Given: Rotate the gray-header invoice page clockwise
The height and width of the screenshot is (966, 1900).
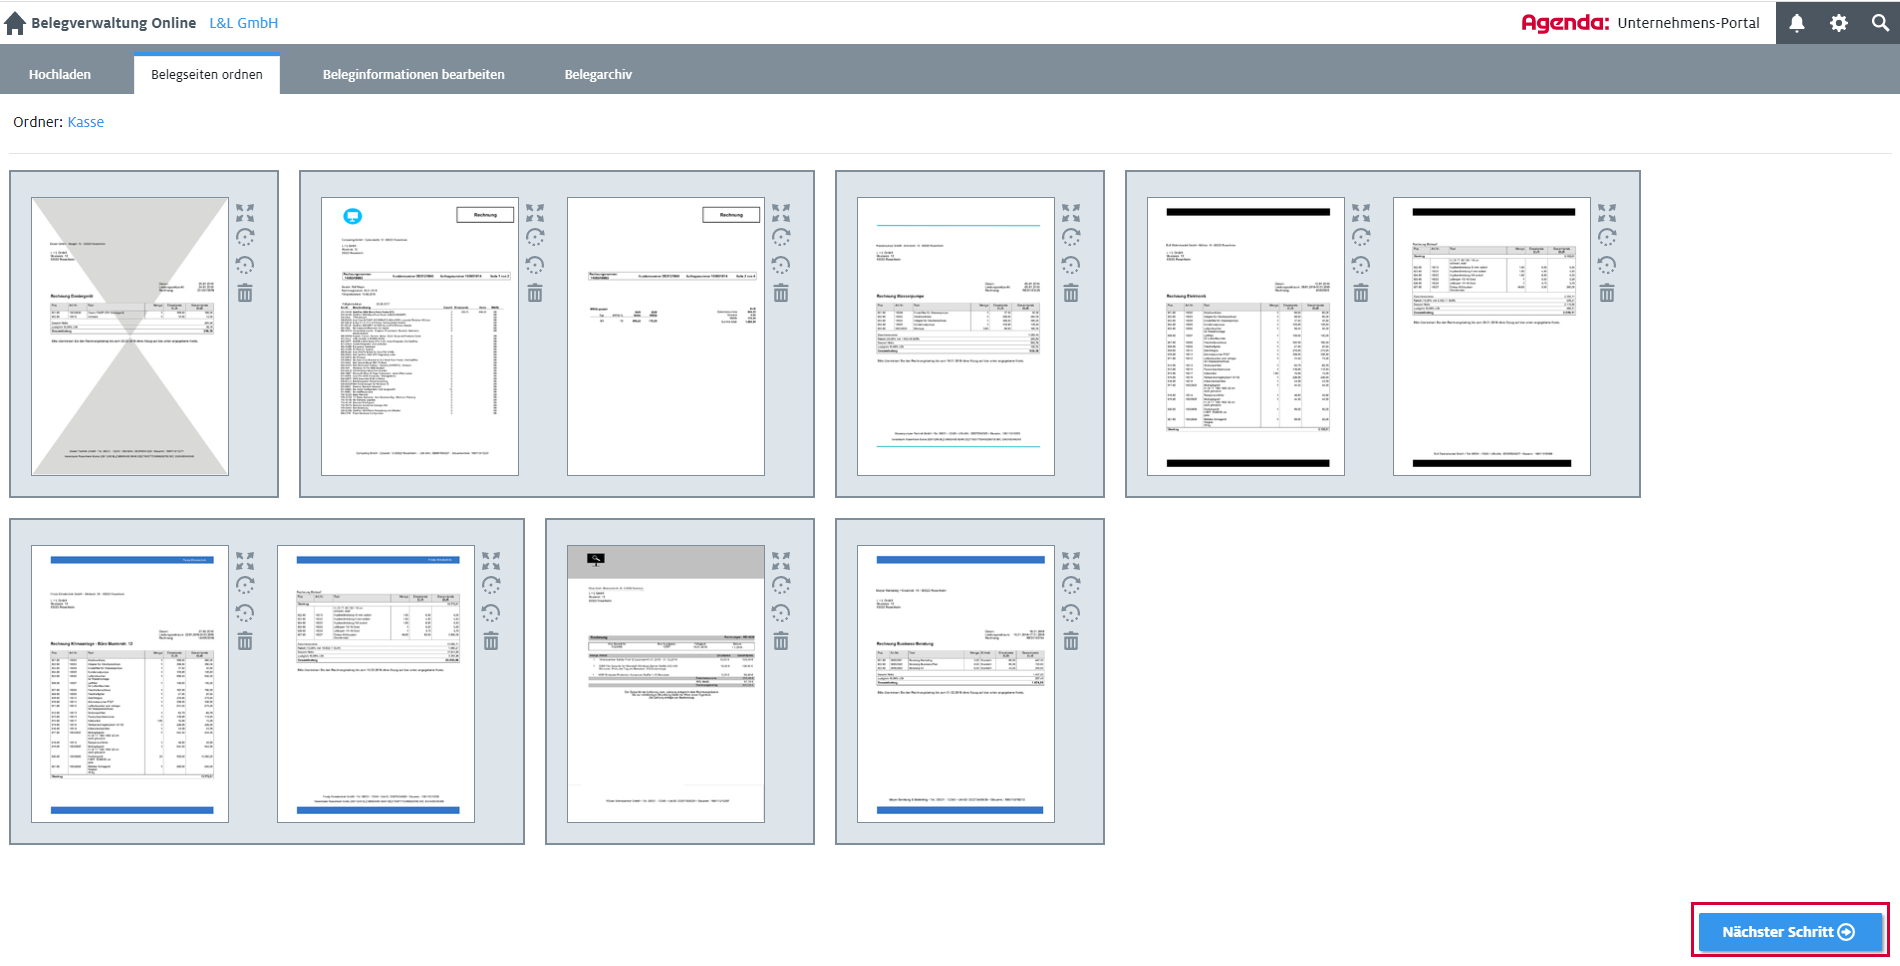Looking at the screenshot, I should (781, 586).
